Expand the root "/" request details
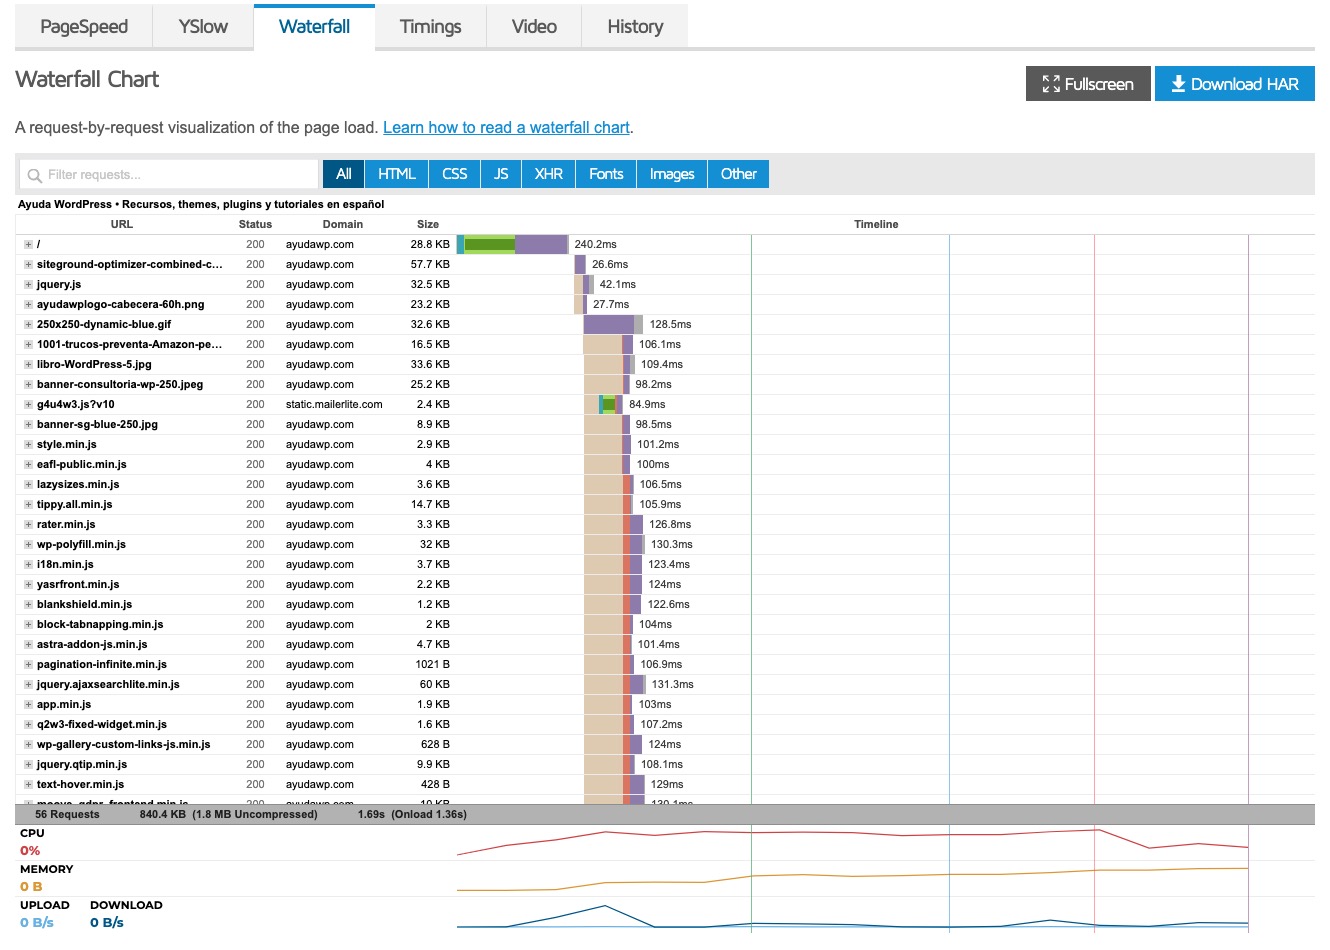Viewport: 1330px width, 950px height. pyautogui.click(x=29, y=245)
